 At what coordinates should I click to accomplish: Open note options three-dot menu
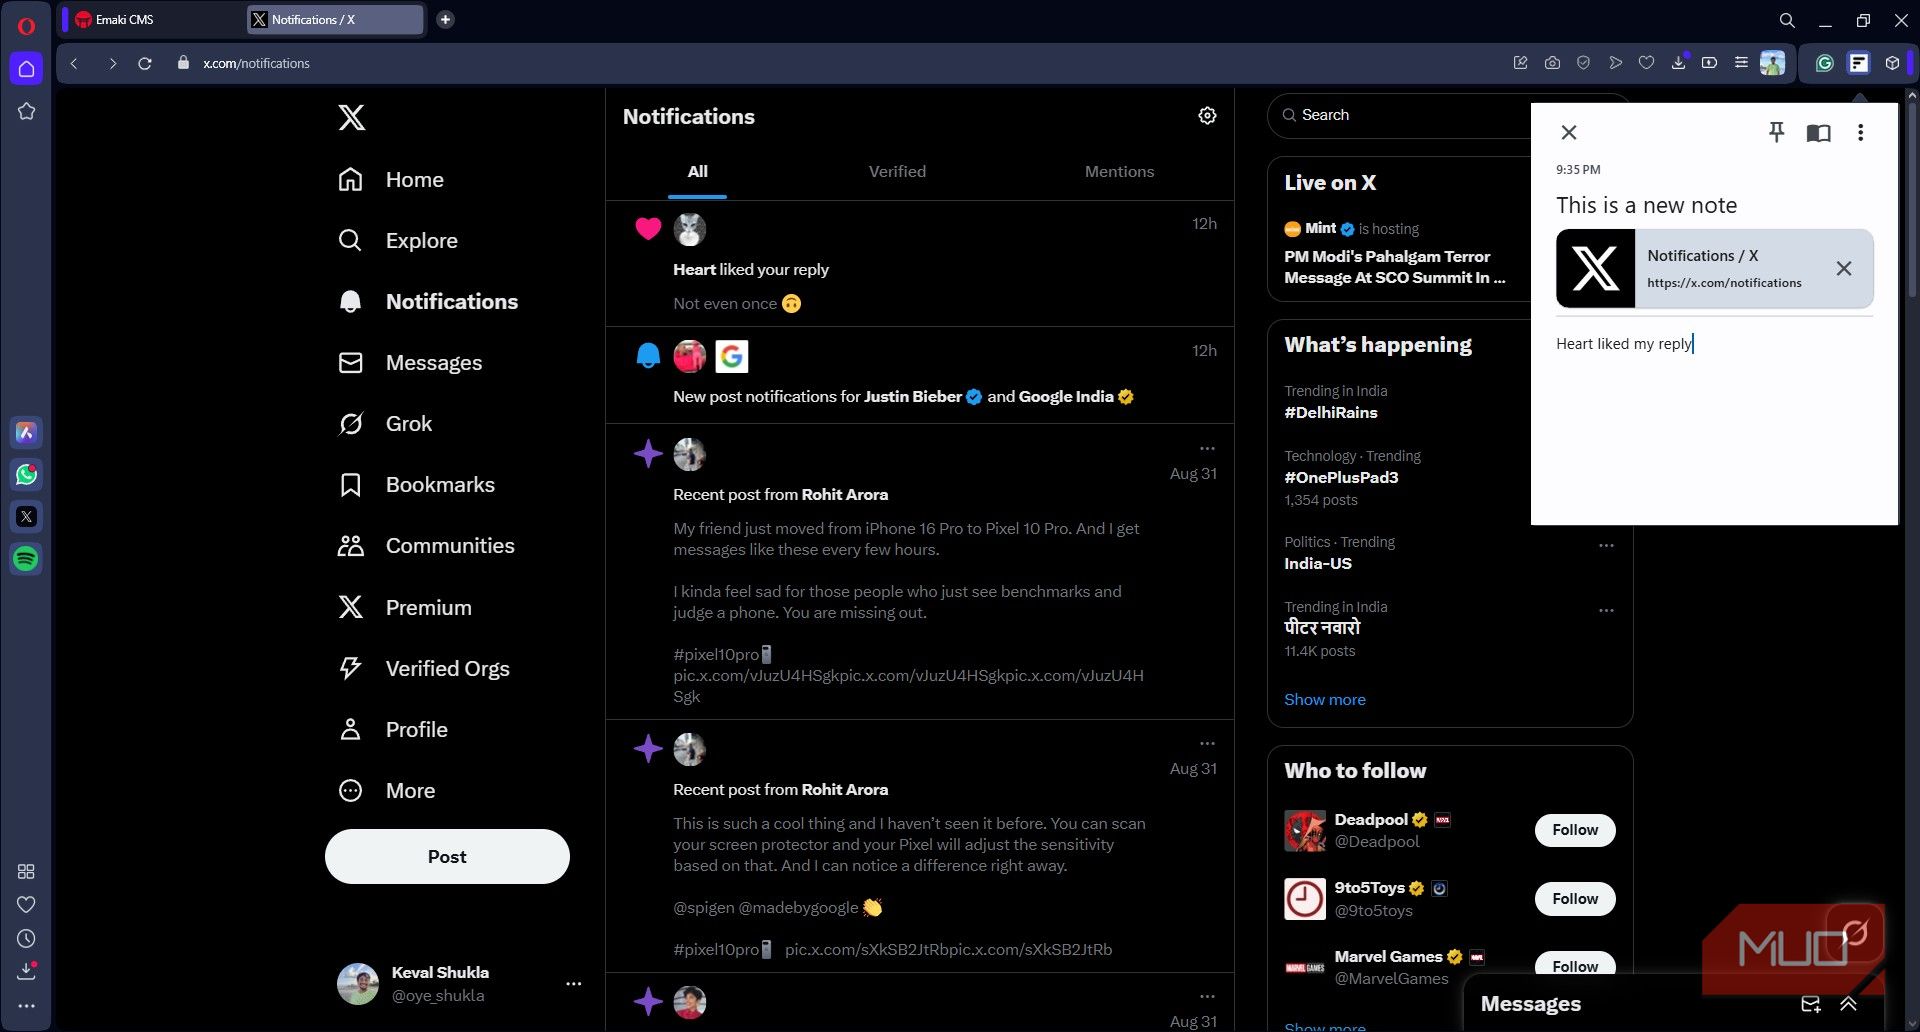tap(1860, 132)
